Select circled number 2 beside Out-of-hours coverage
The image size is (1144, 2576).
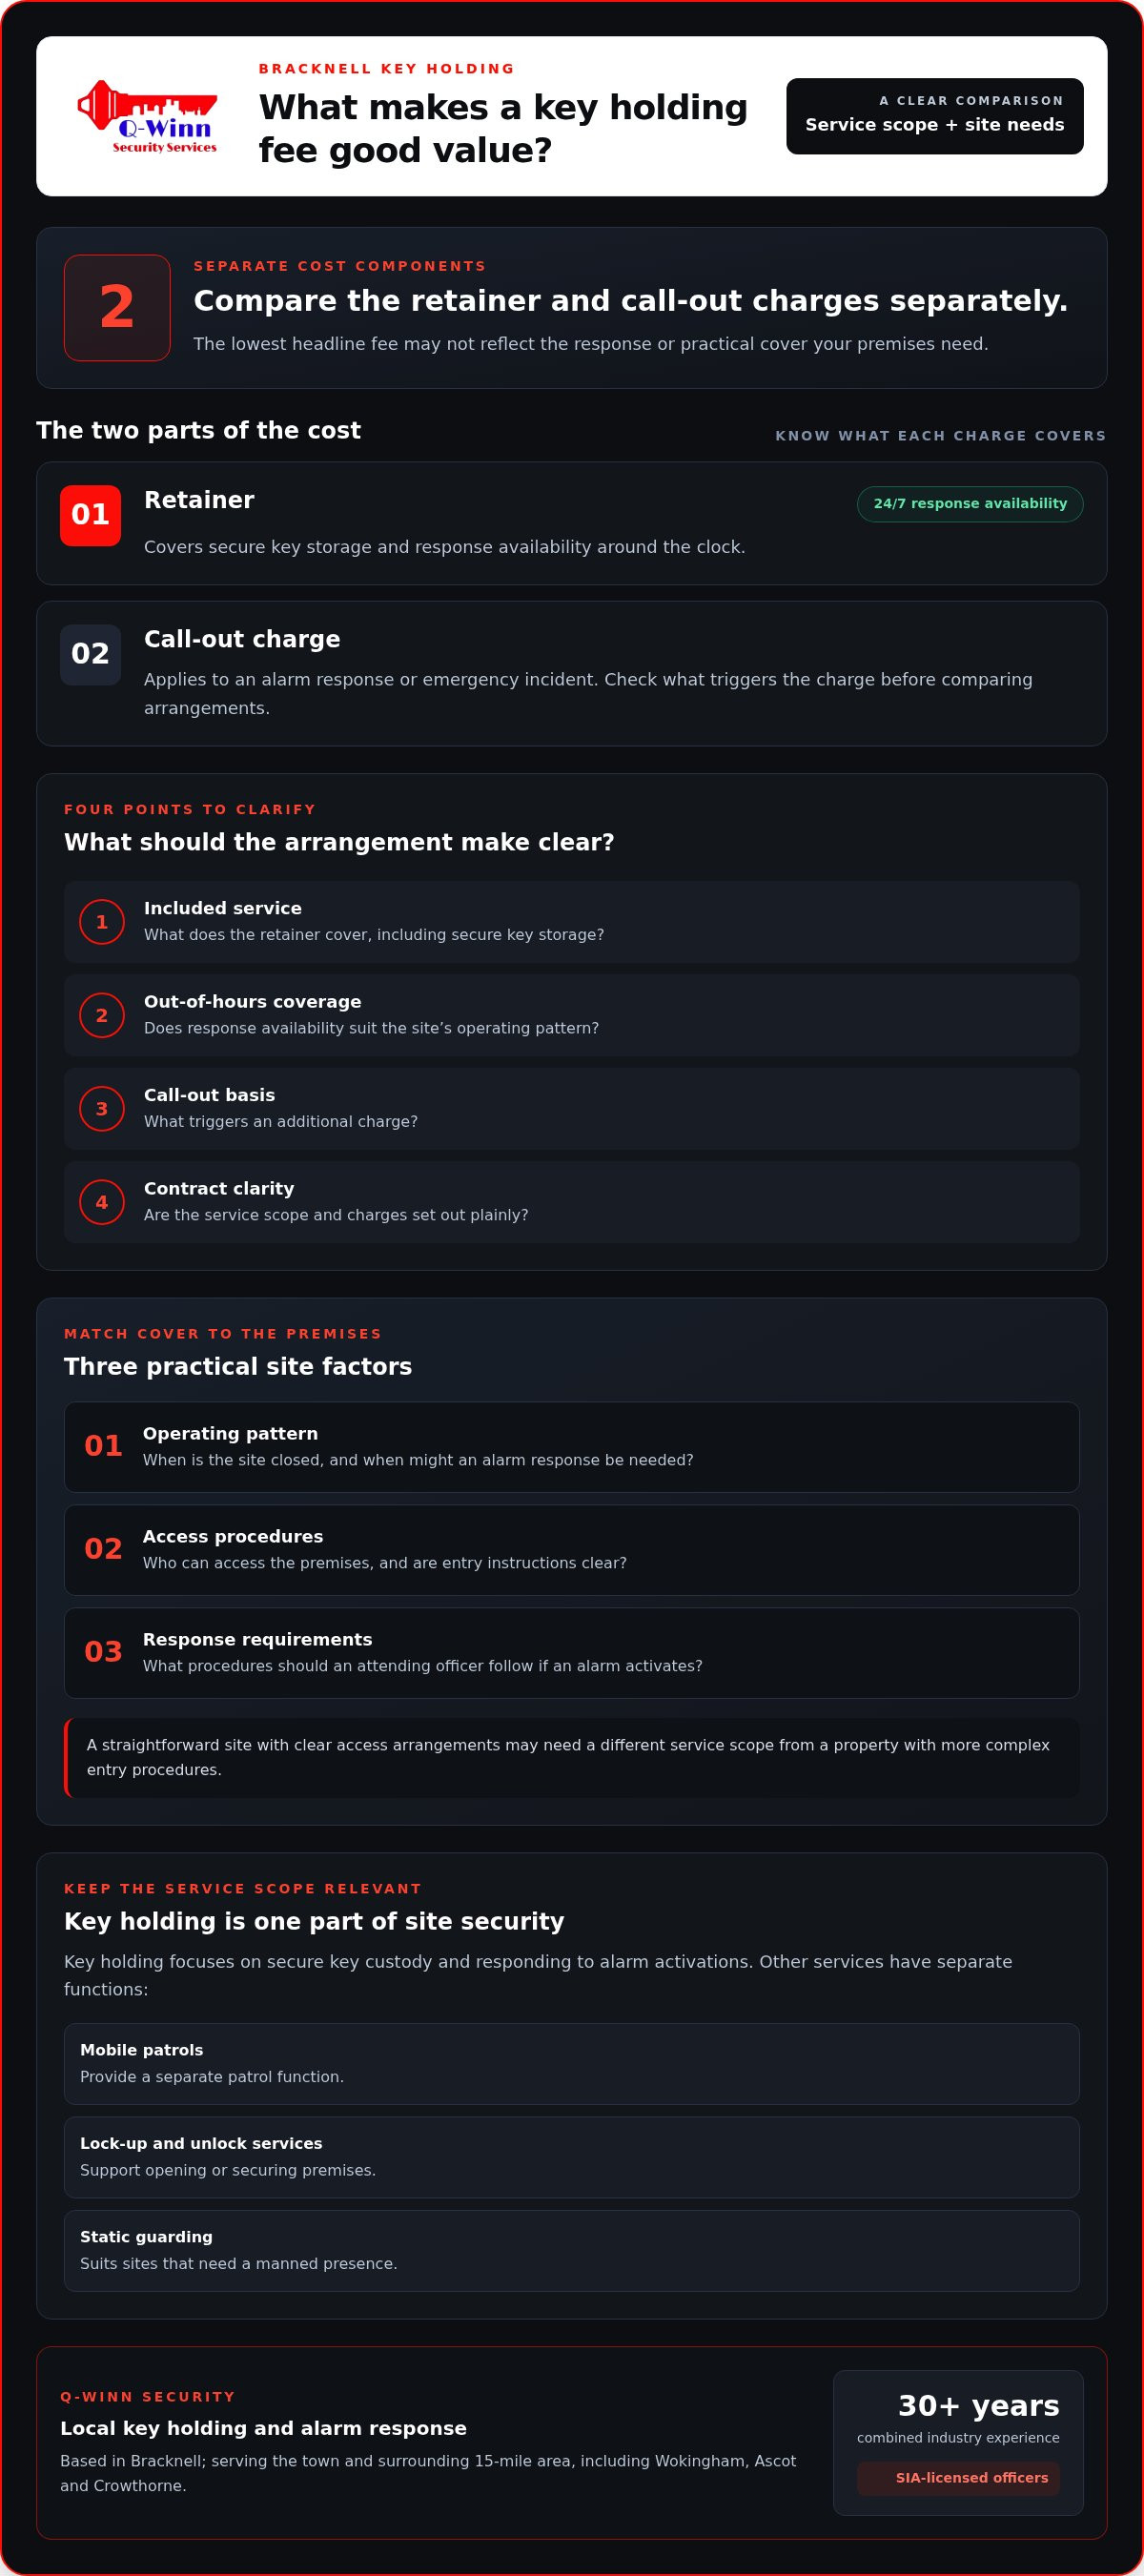pos(102,1015)
